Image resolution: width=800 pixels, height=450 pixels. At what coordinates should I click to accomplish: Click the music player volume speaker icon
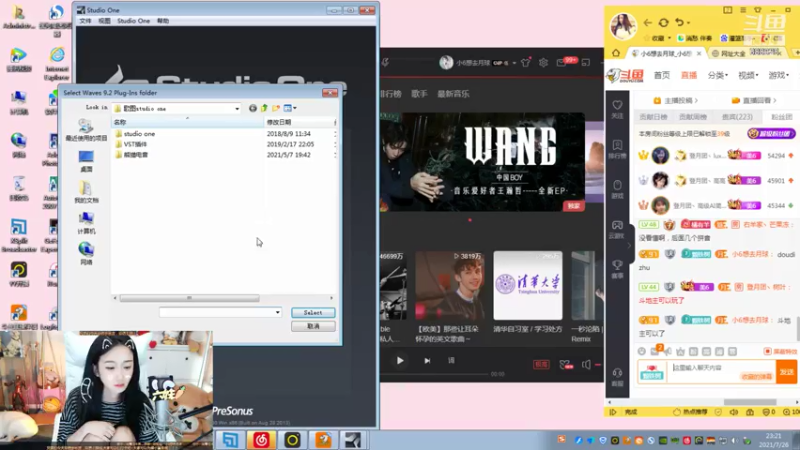pos(586,364)
